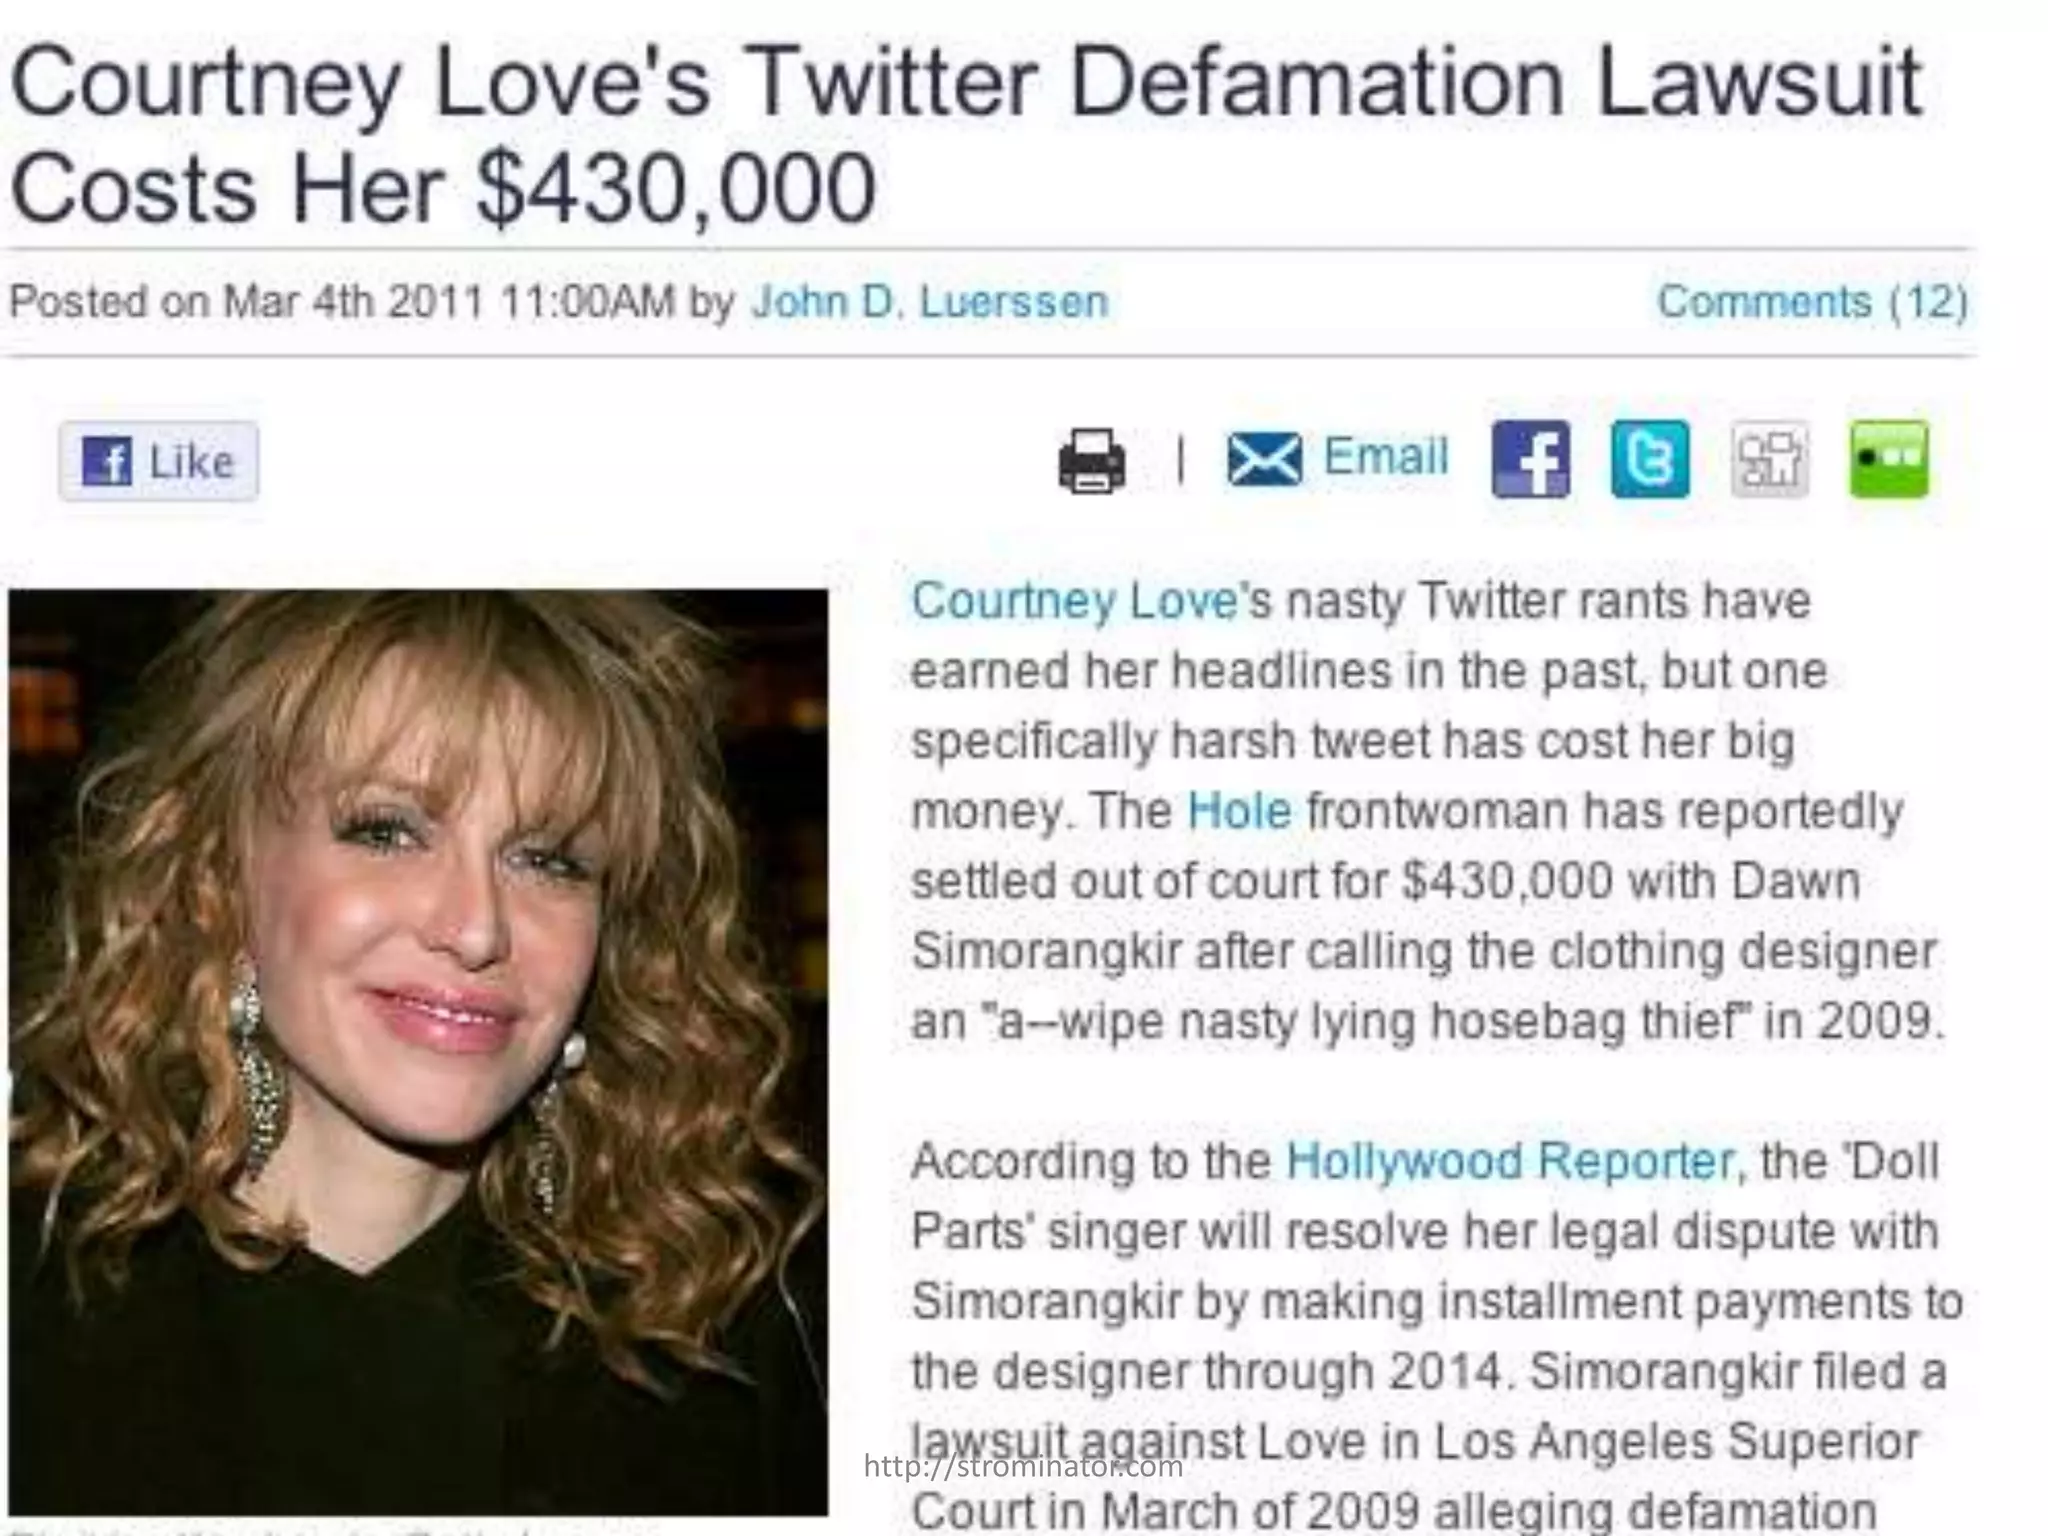
Task: Follow the Hole band link
Action: coord(1239,810)
